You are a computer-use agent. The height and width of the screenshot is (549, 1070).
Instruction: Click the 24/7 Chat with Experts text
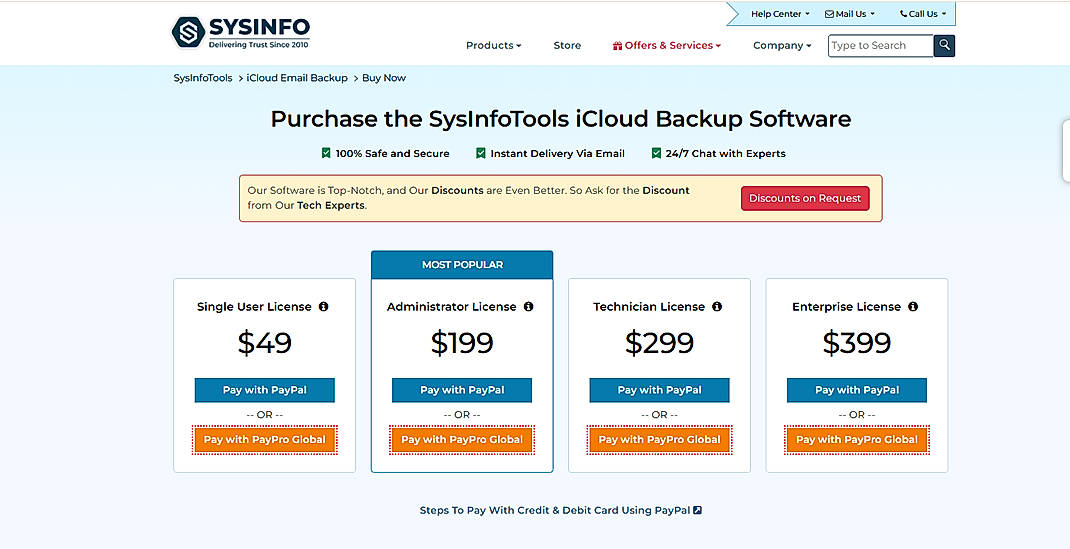(725, 153)
